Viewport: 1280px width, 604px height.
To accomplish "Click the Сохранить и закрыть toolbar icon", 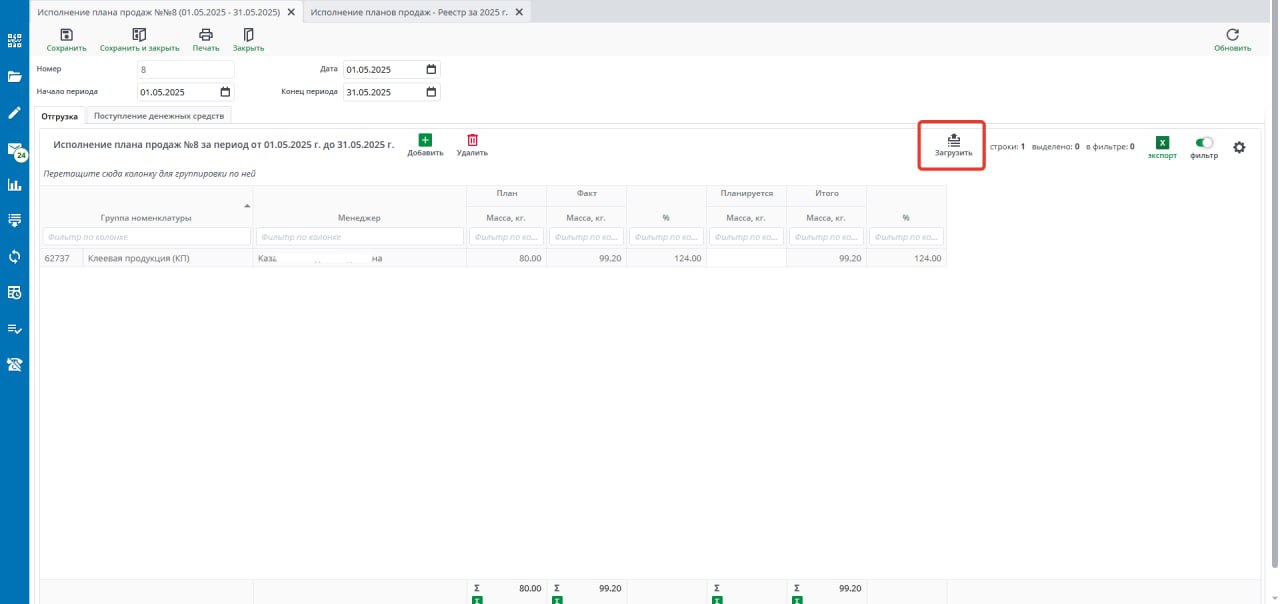I will click(x=139, y=35).
